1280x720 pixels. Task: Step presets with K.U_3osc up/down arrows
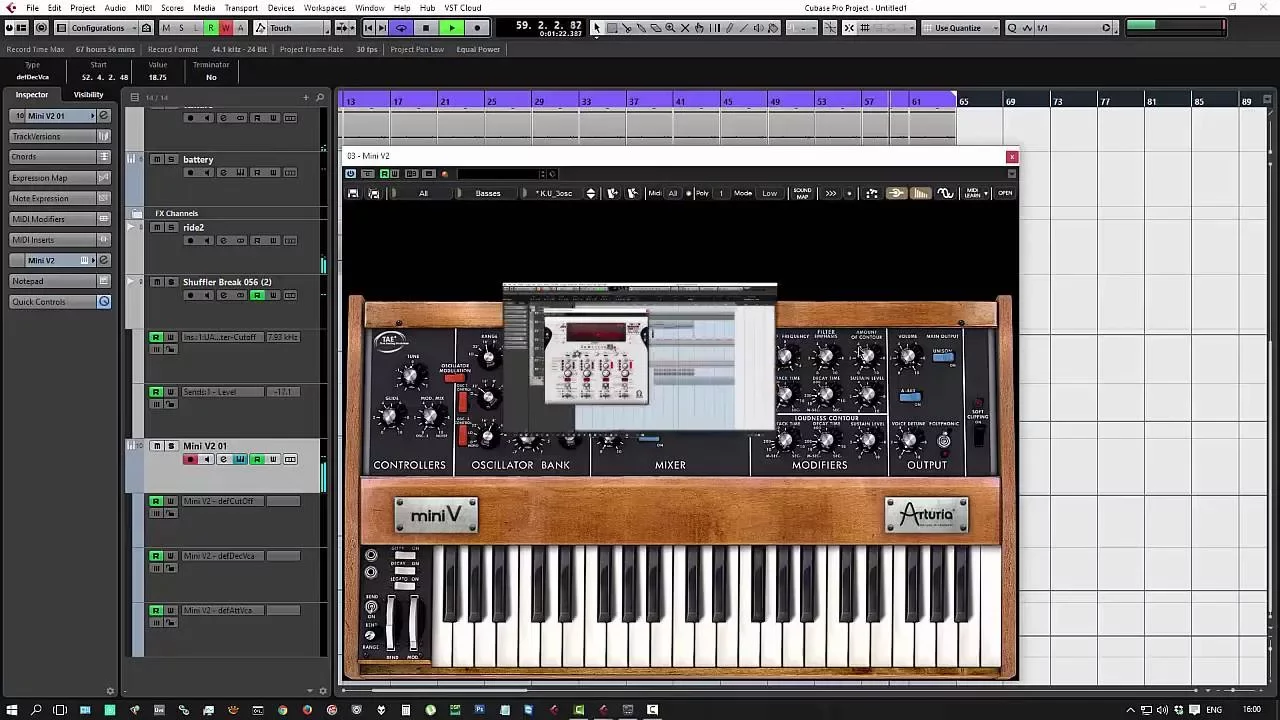tap(590, 193)
